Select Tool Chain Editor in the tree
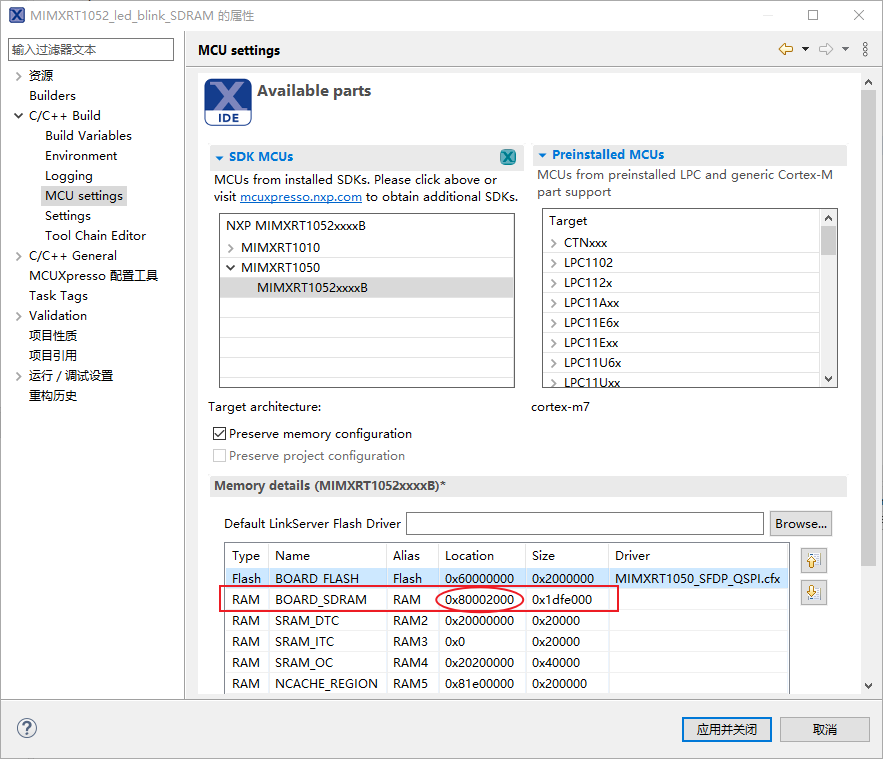 pos(95,235)
